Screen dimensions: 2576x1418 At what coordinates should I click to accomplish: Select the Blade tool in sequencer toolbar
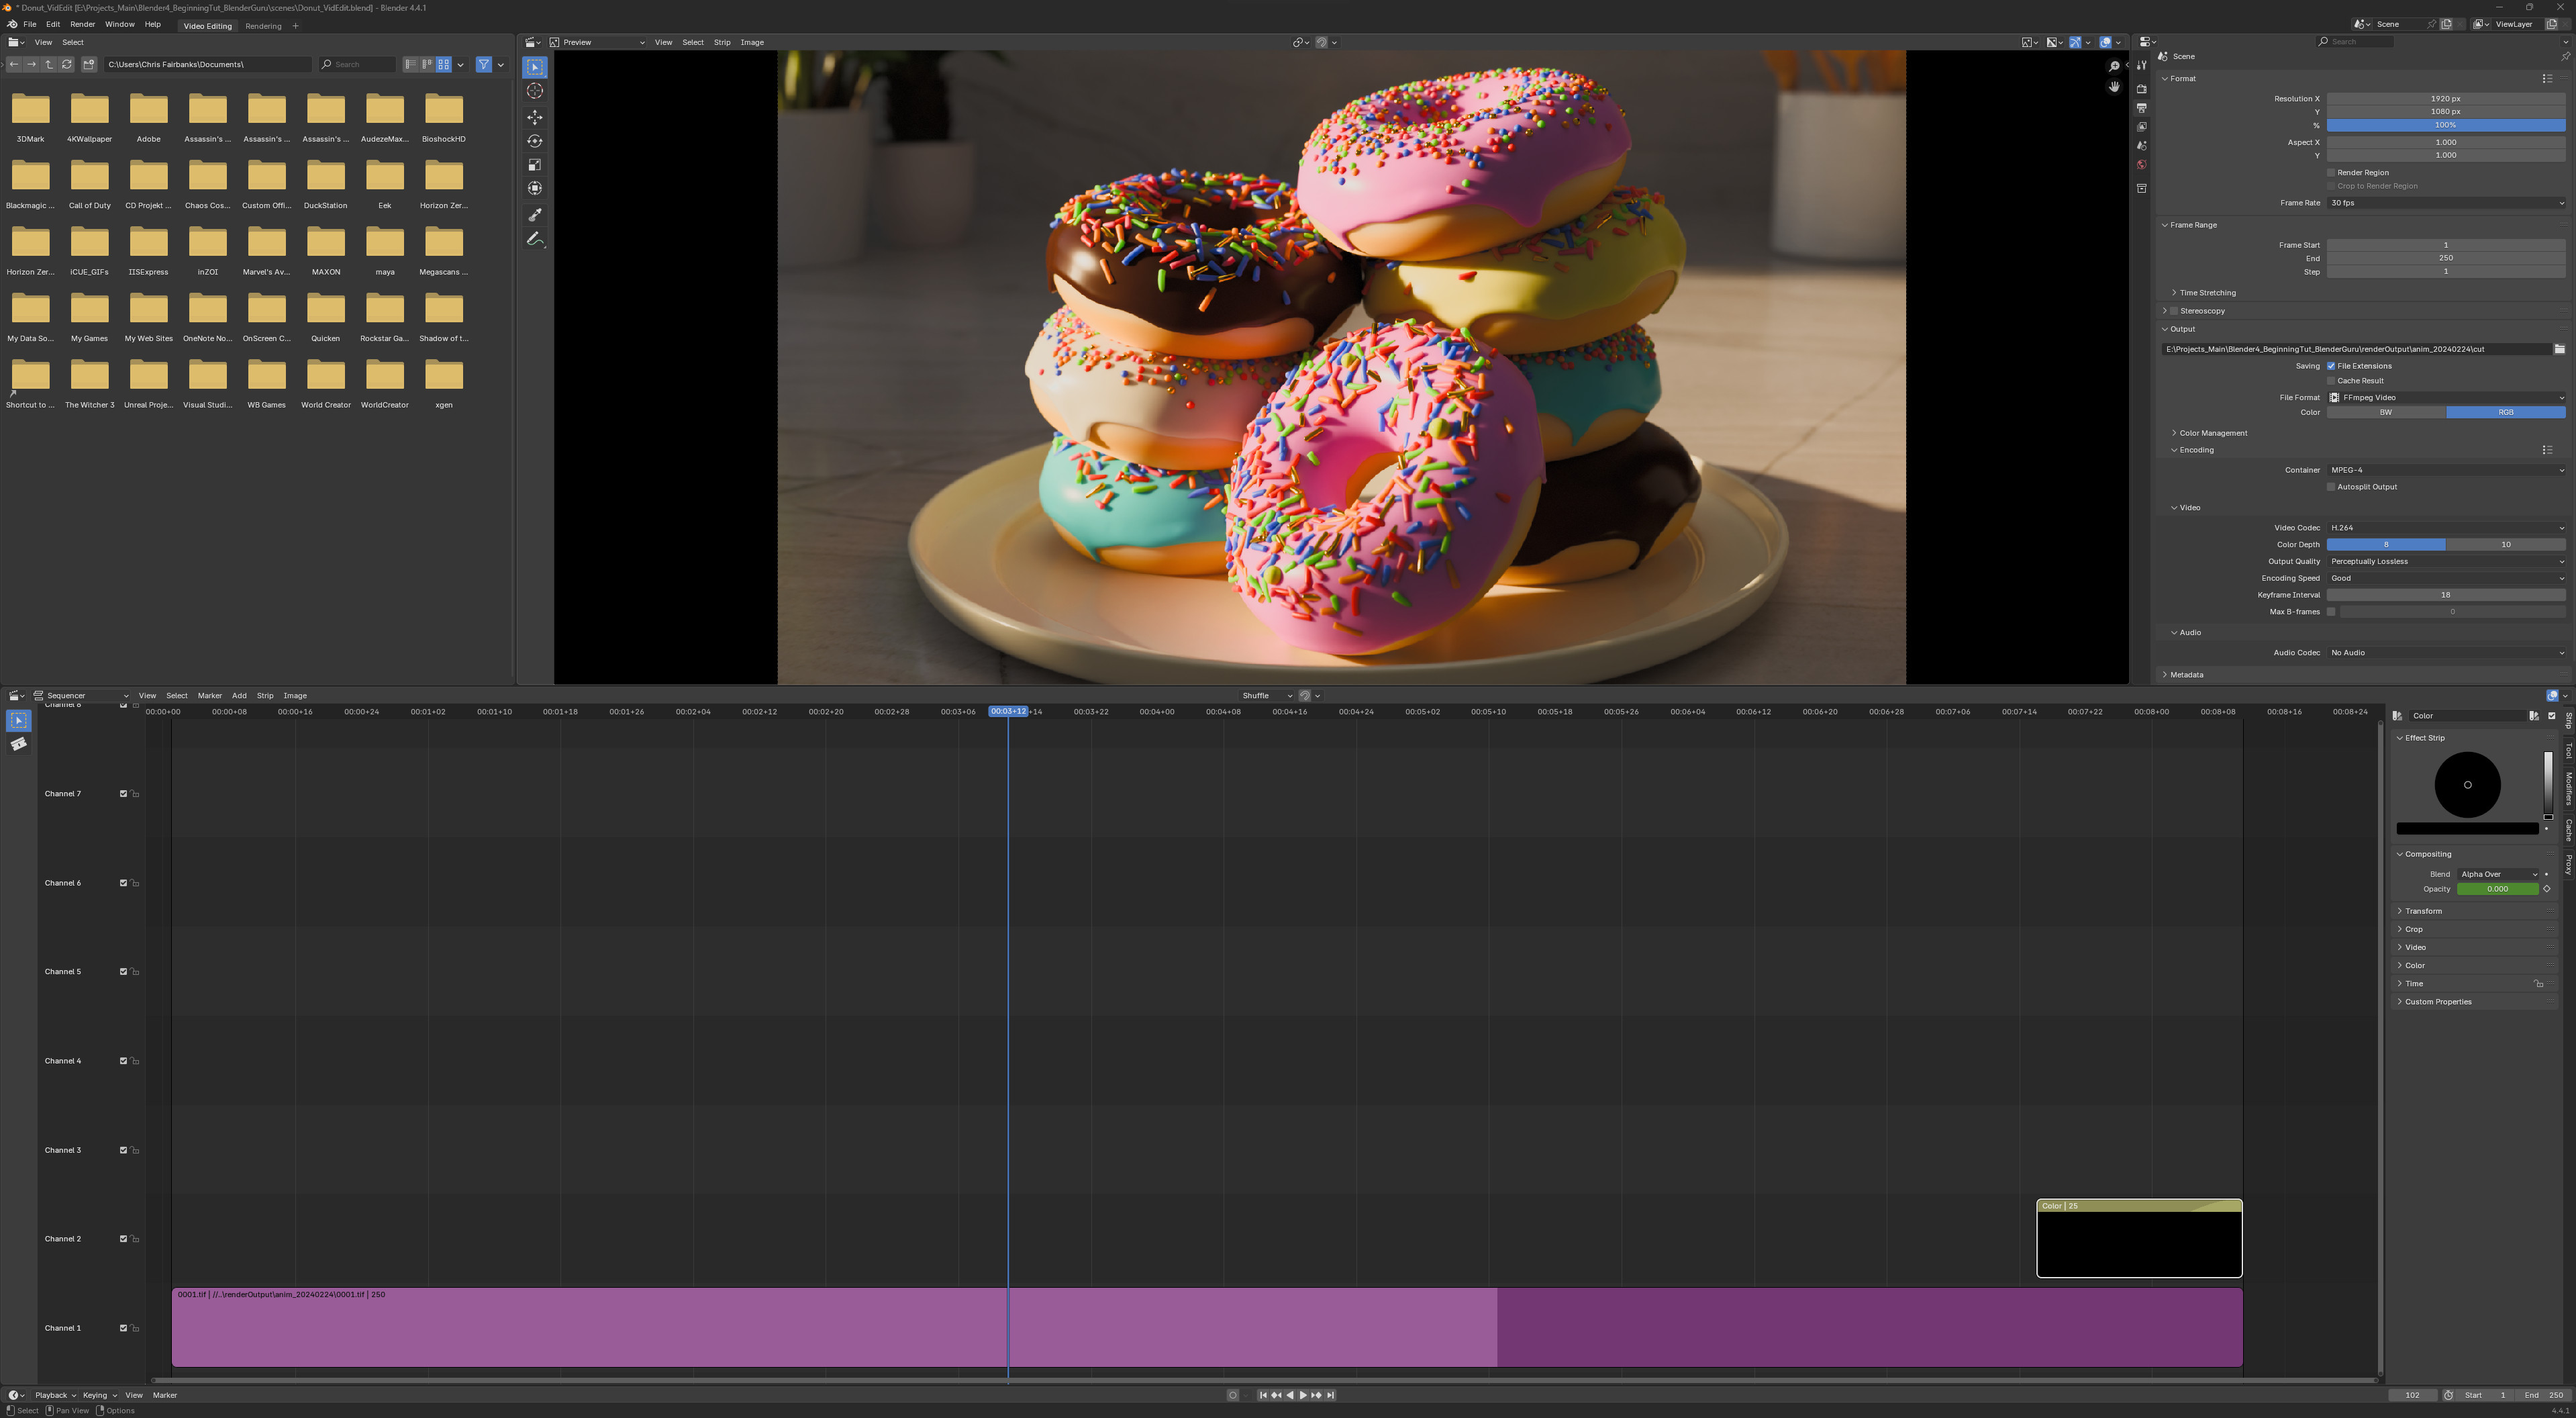click(19, 744)
